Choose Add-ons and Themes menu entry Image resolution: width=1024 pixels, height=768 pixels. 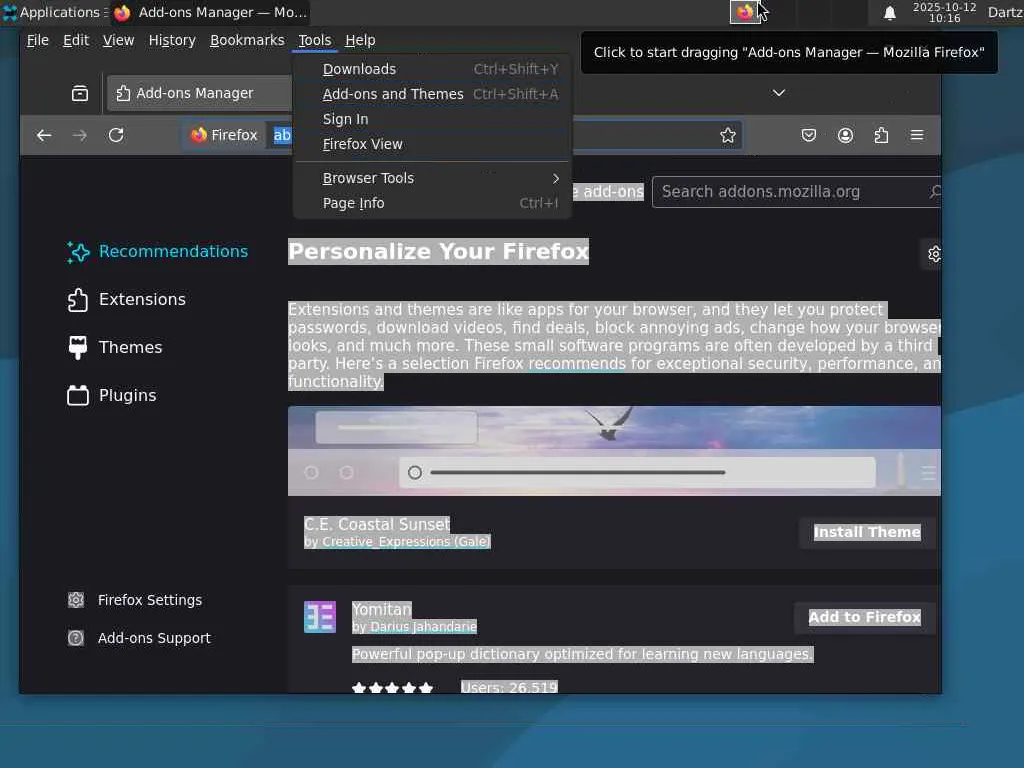coord(433,94)
